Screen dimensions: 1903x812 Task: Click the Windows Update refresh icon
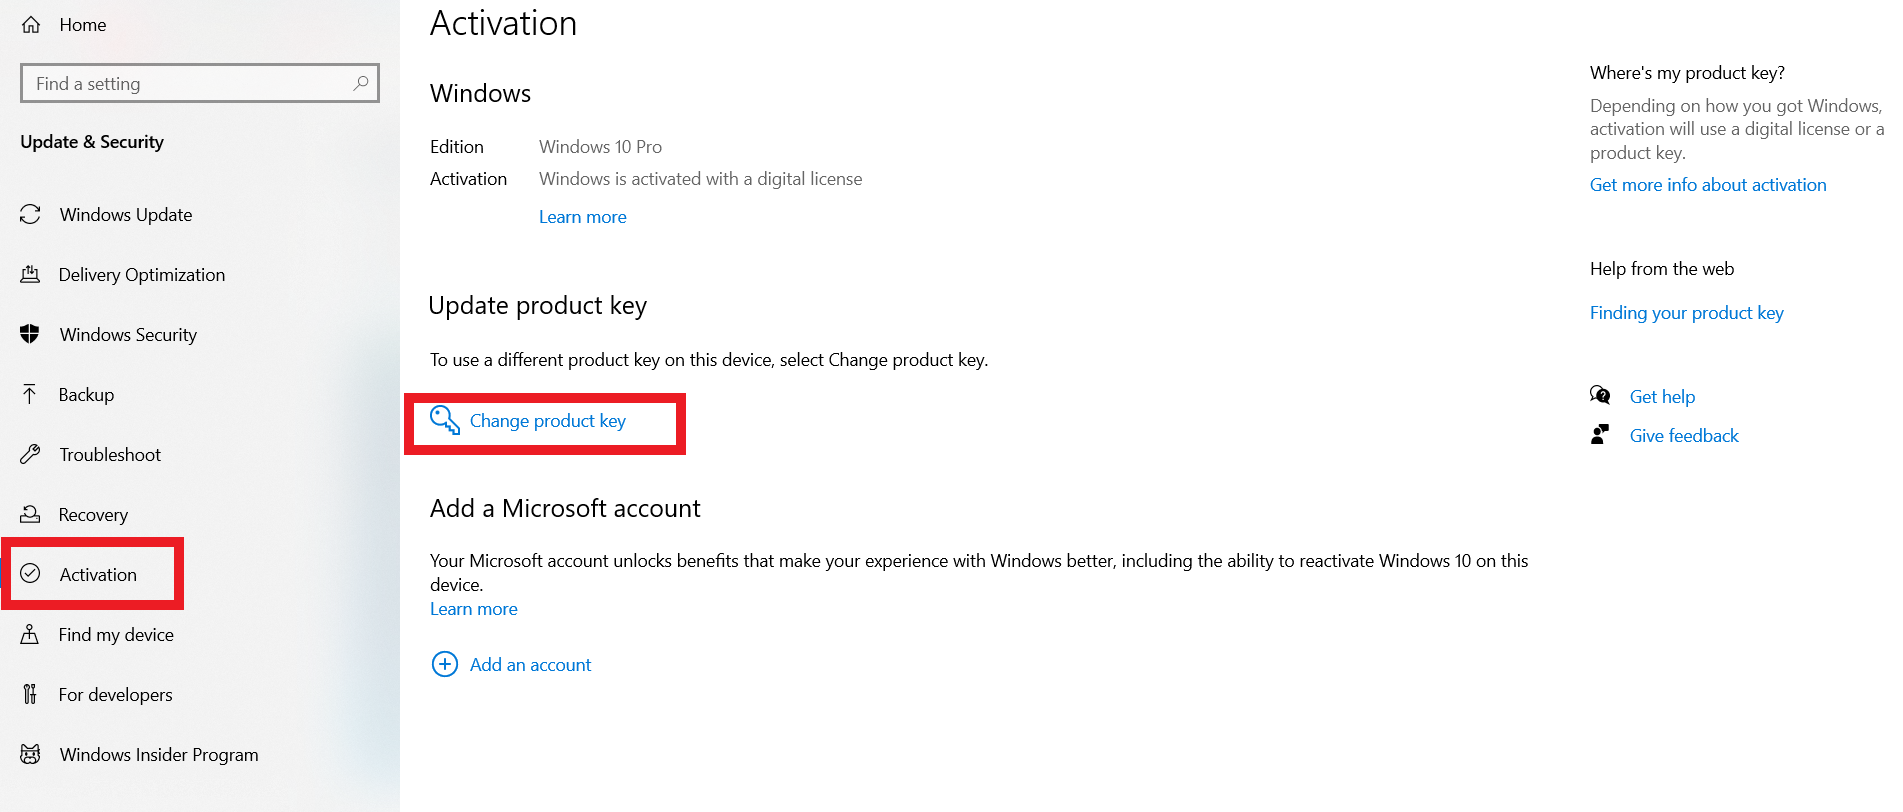tap(30, 214)
